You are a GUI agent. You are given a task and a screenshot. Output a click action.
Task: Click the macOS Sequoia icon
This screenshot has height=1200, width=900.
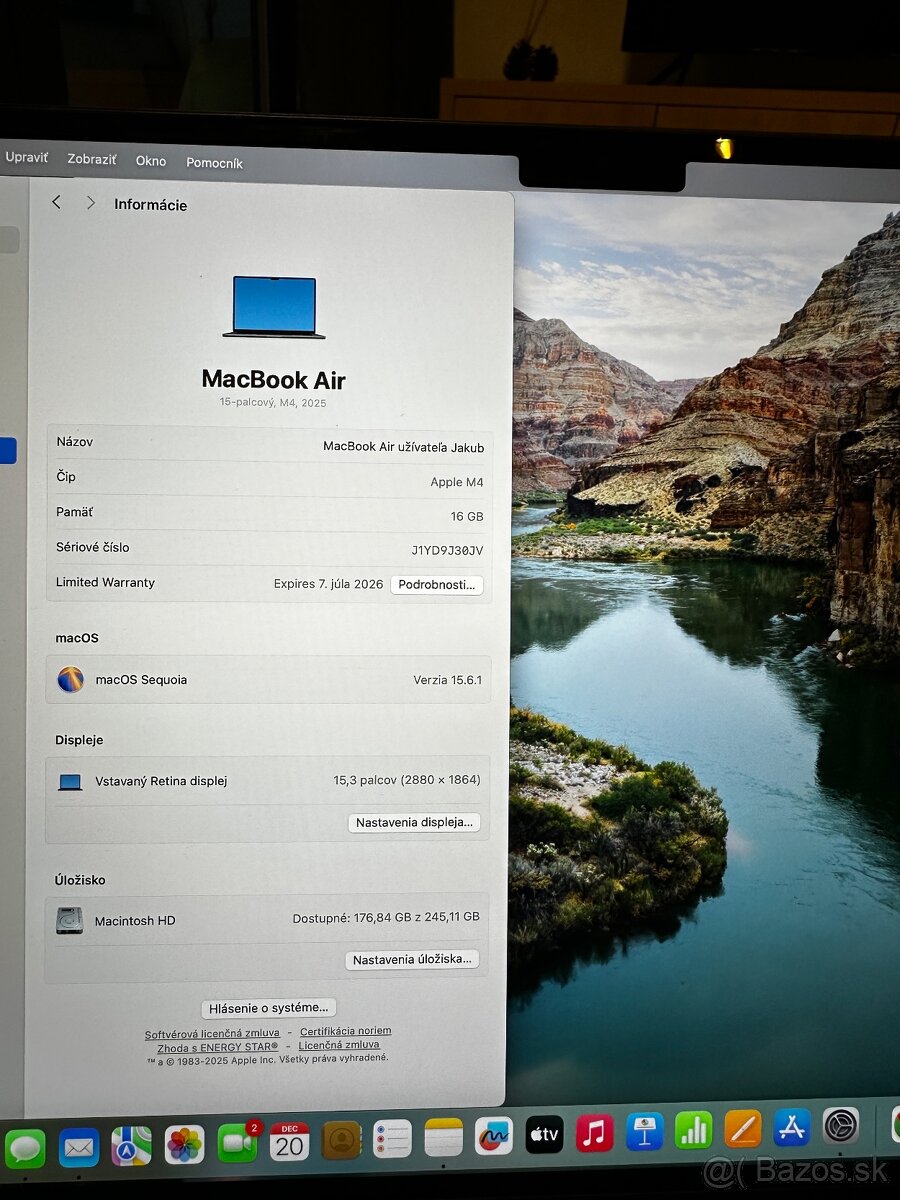[69, 680]
